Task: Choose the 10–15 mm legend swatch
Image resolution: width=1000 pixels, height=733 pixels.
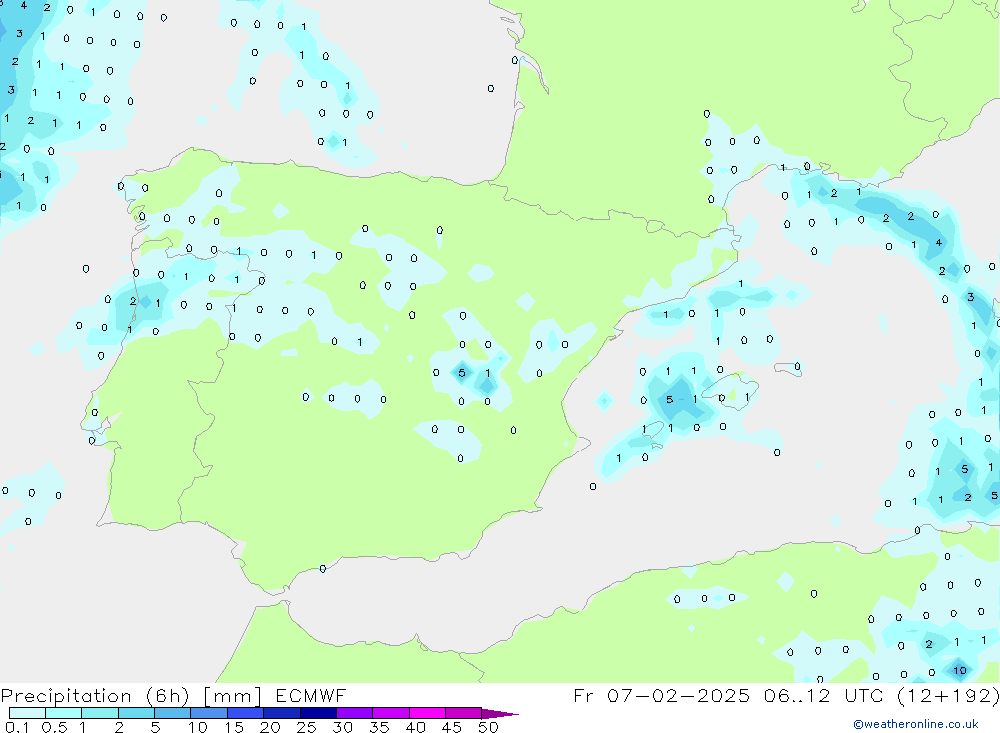Action: click(x=209, y=713)
